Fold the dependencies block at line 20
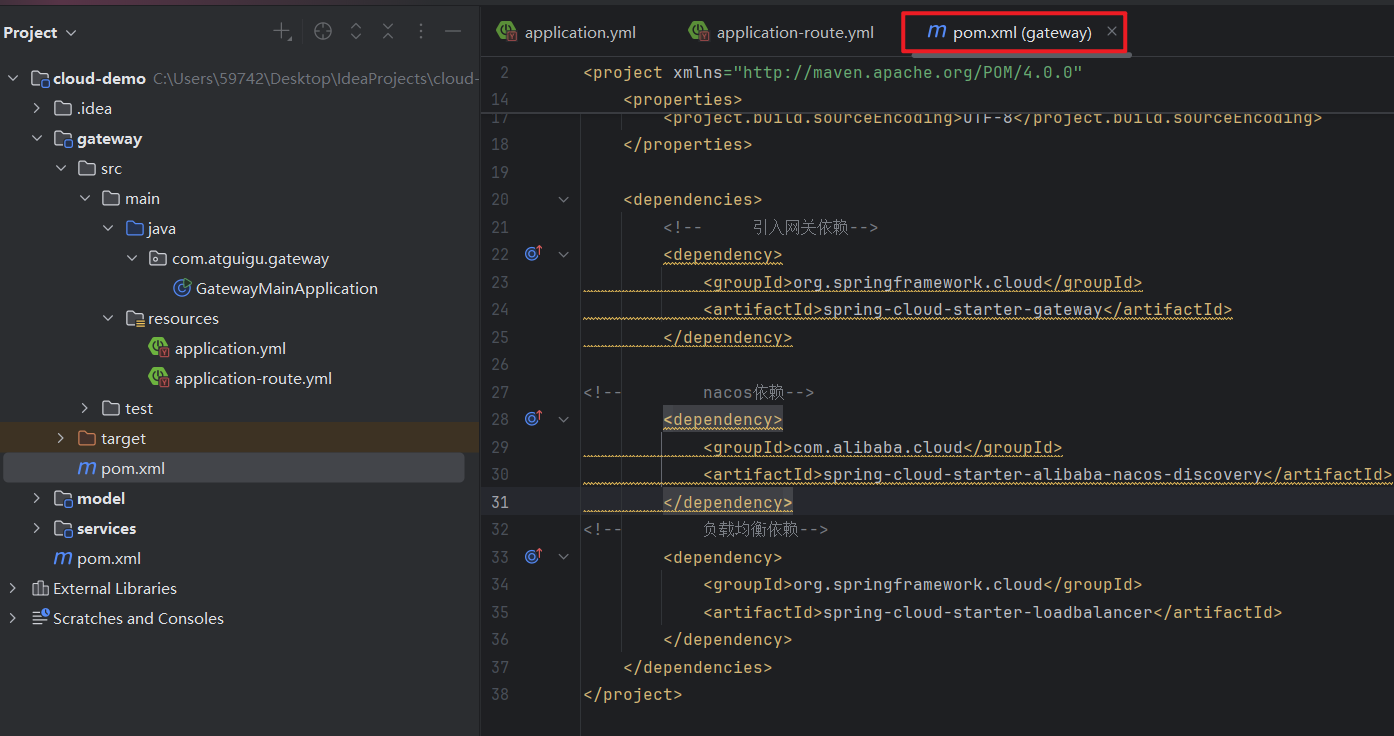 (x=564, y=199)
